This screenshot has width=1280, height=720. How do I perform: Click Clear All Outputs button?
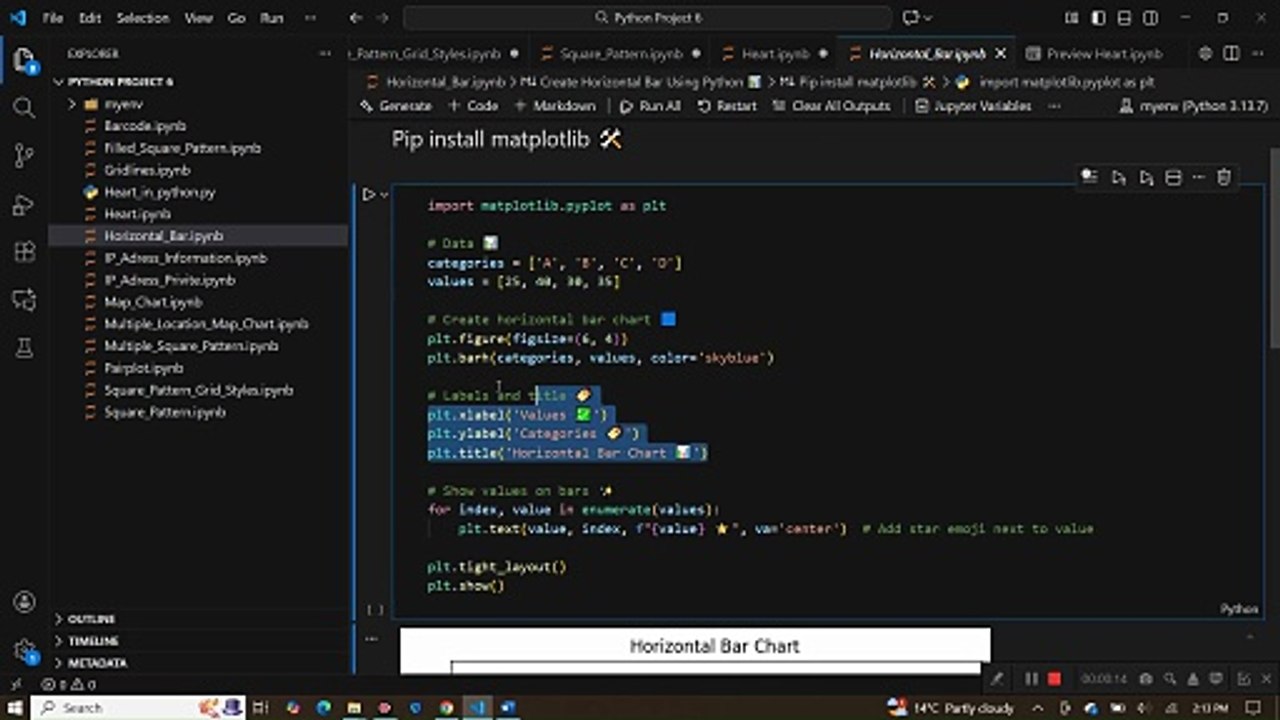831,106
